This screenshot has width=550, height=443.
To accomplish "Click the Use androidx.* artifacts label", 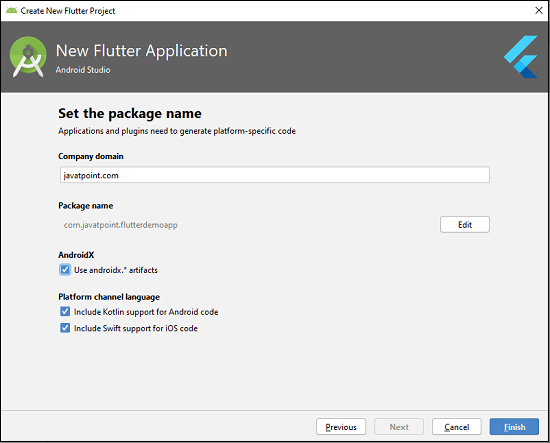I will coord(116,270).
